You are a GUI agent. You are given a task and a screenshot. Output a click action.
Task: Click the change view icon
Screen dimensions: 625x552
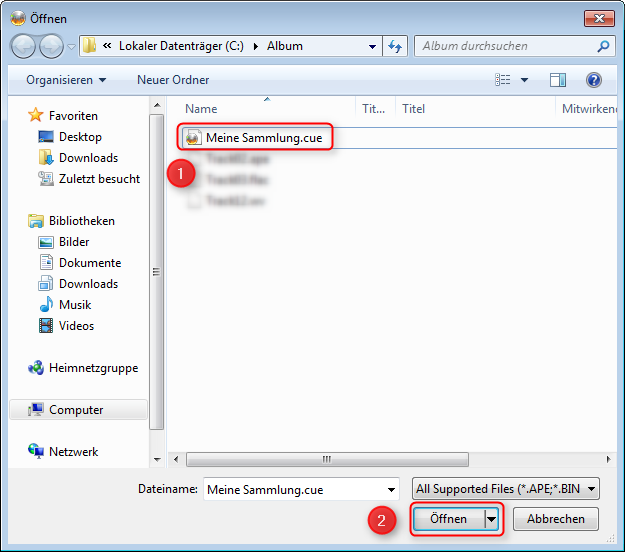pyautogui.click(x=503, y=80)
